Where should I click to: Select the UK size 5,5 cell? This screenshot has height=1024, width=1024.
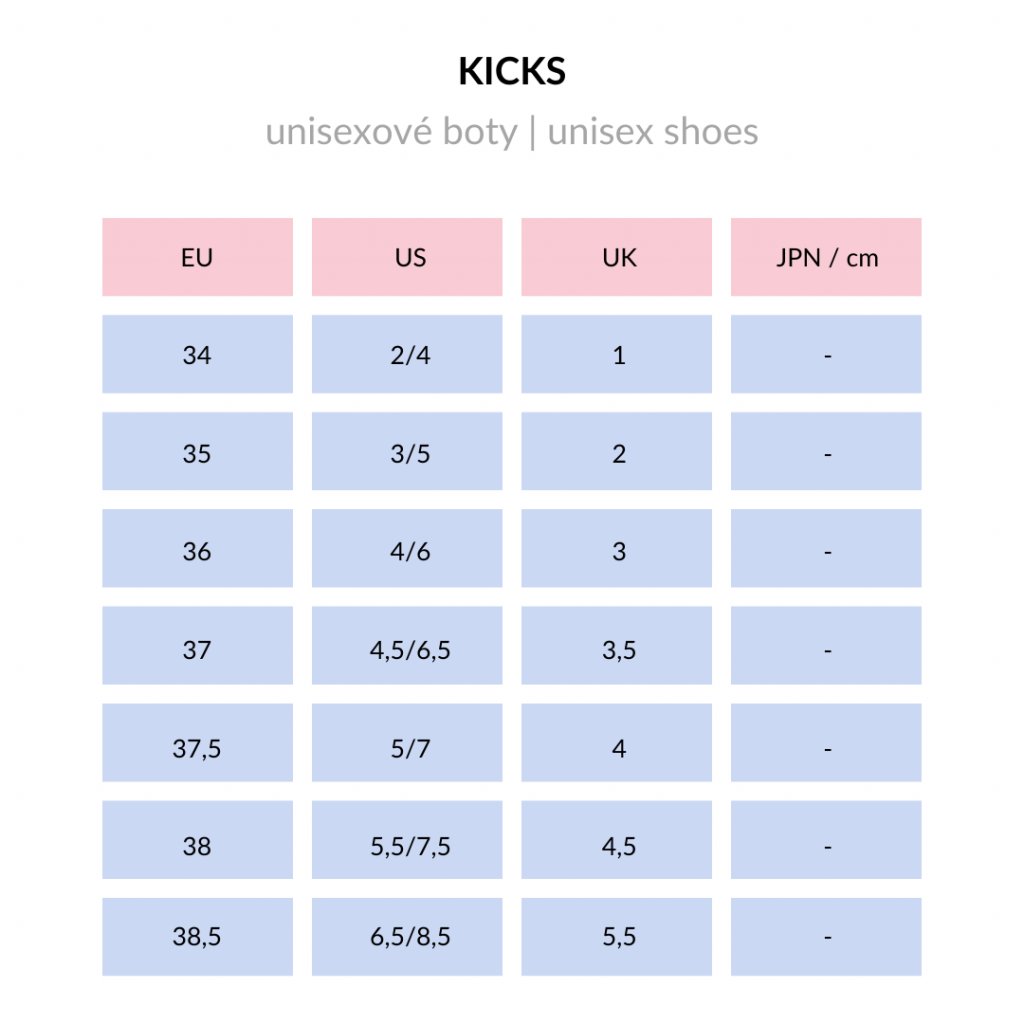point(617,938)
